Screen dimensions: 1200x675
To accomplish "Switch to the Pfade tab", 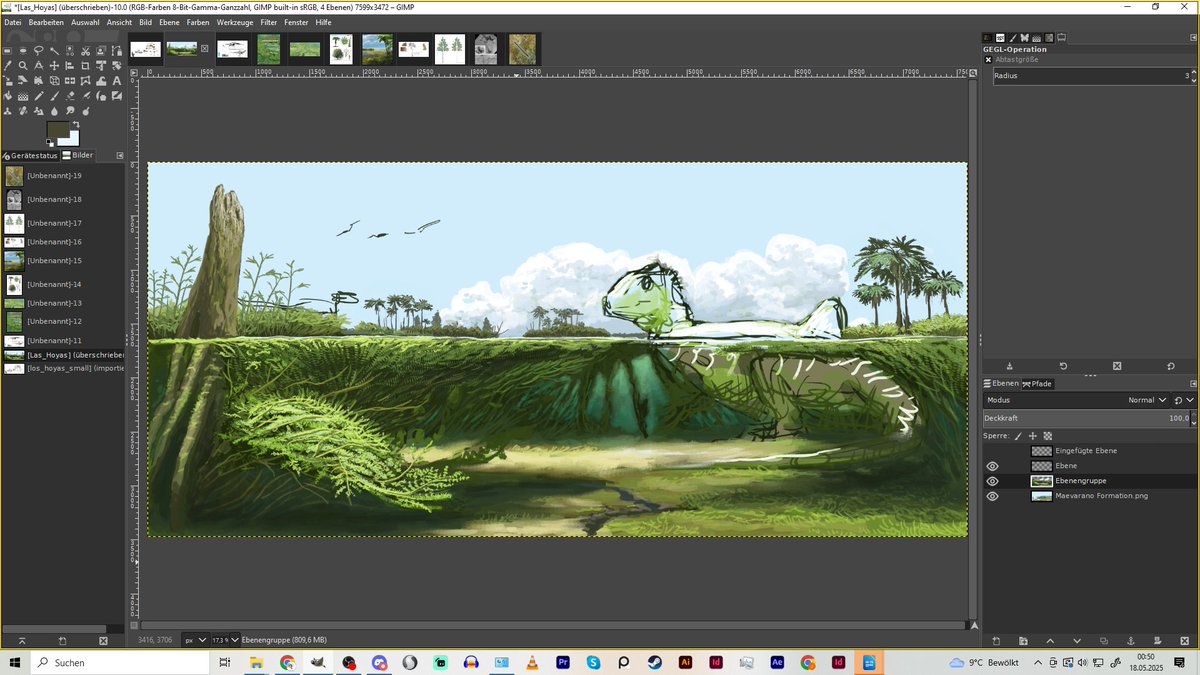I will click(1037, 384).
